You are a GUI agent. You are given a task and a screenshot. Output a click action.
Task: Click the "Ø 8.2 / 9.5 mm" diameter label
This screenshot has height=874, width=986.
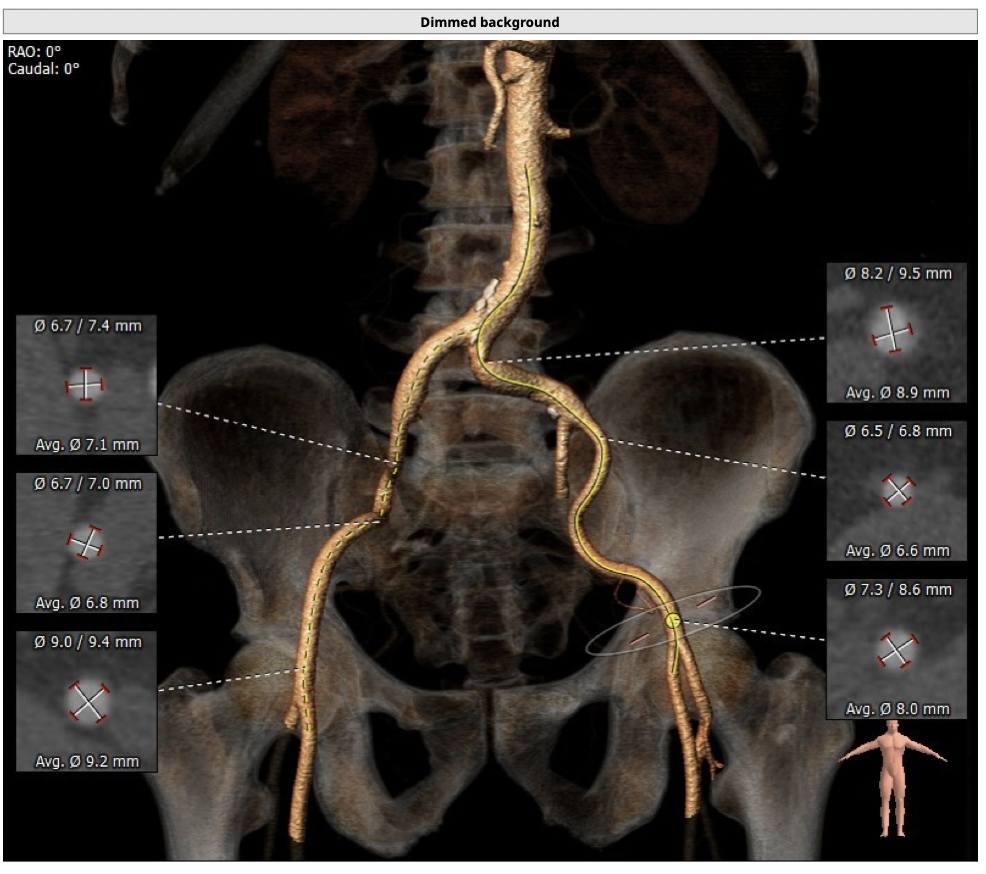coord(897,273)
